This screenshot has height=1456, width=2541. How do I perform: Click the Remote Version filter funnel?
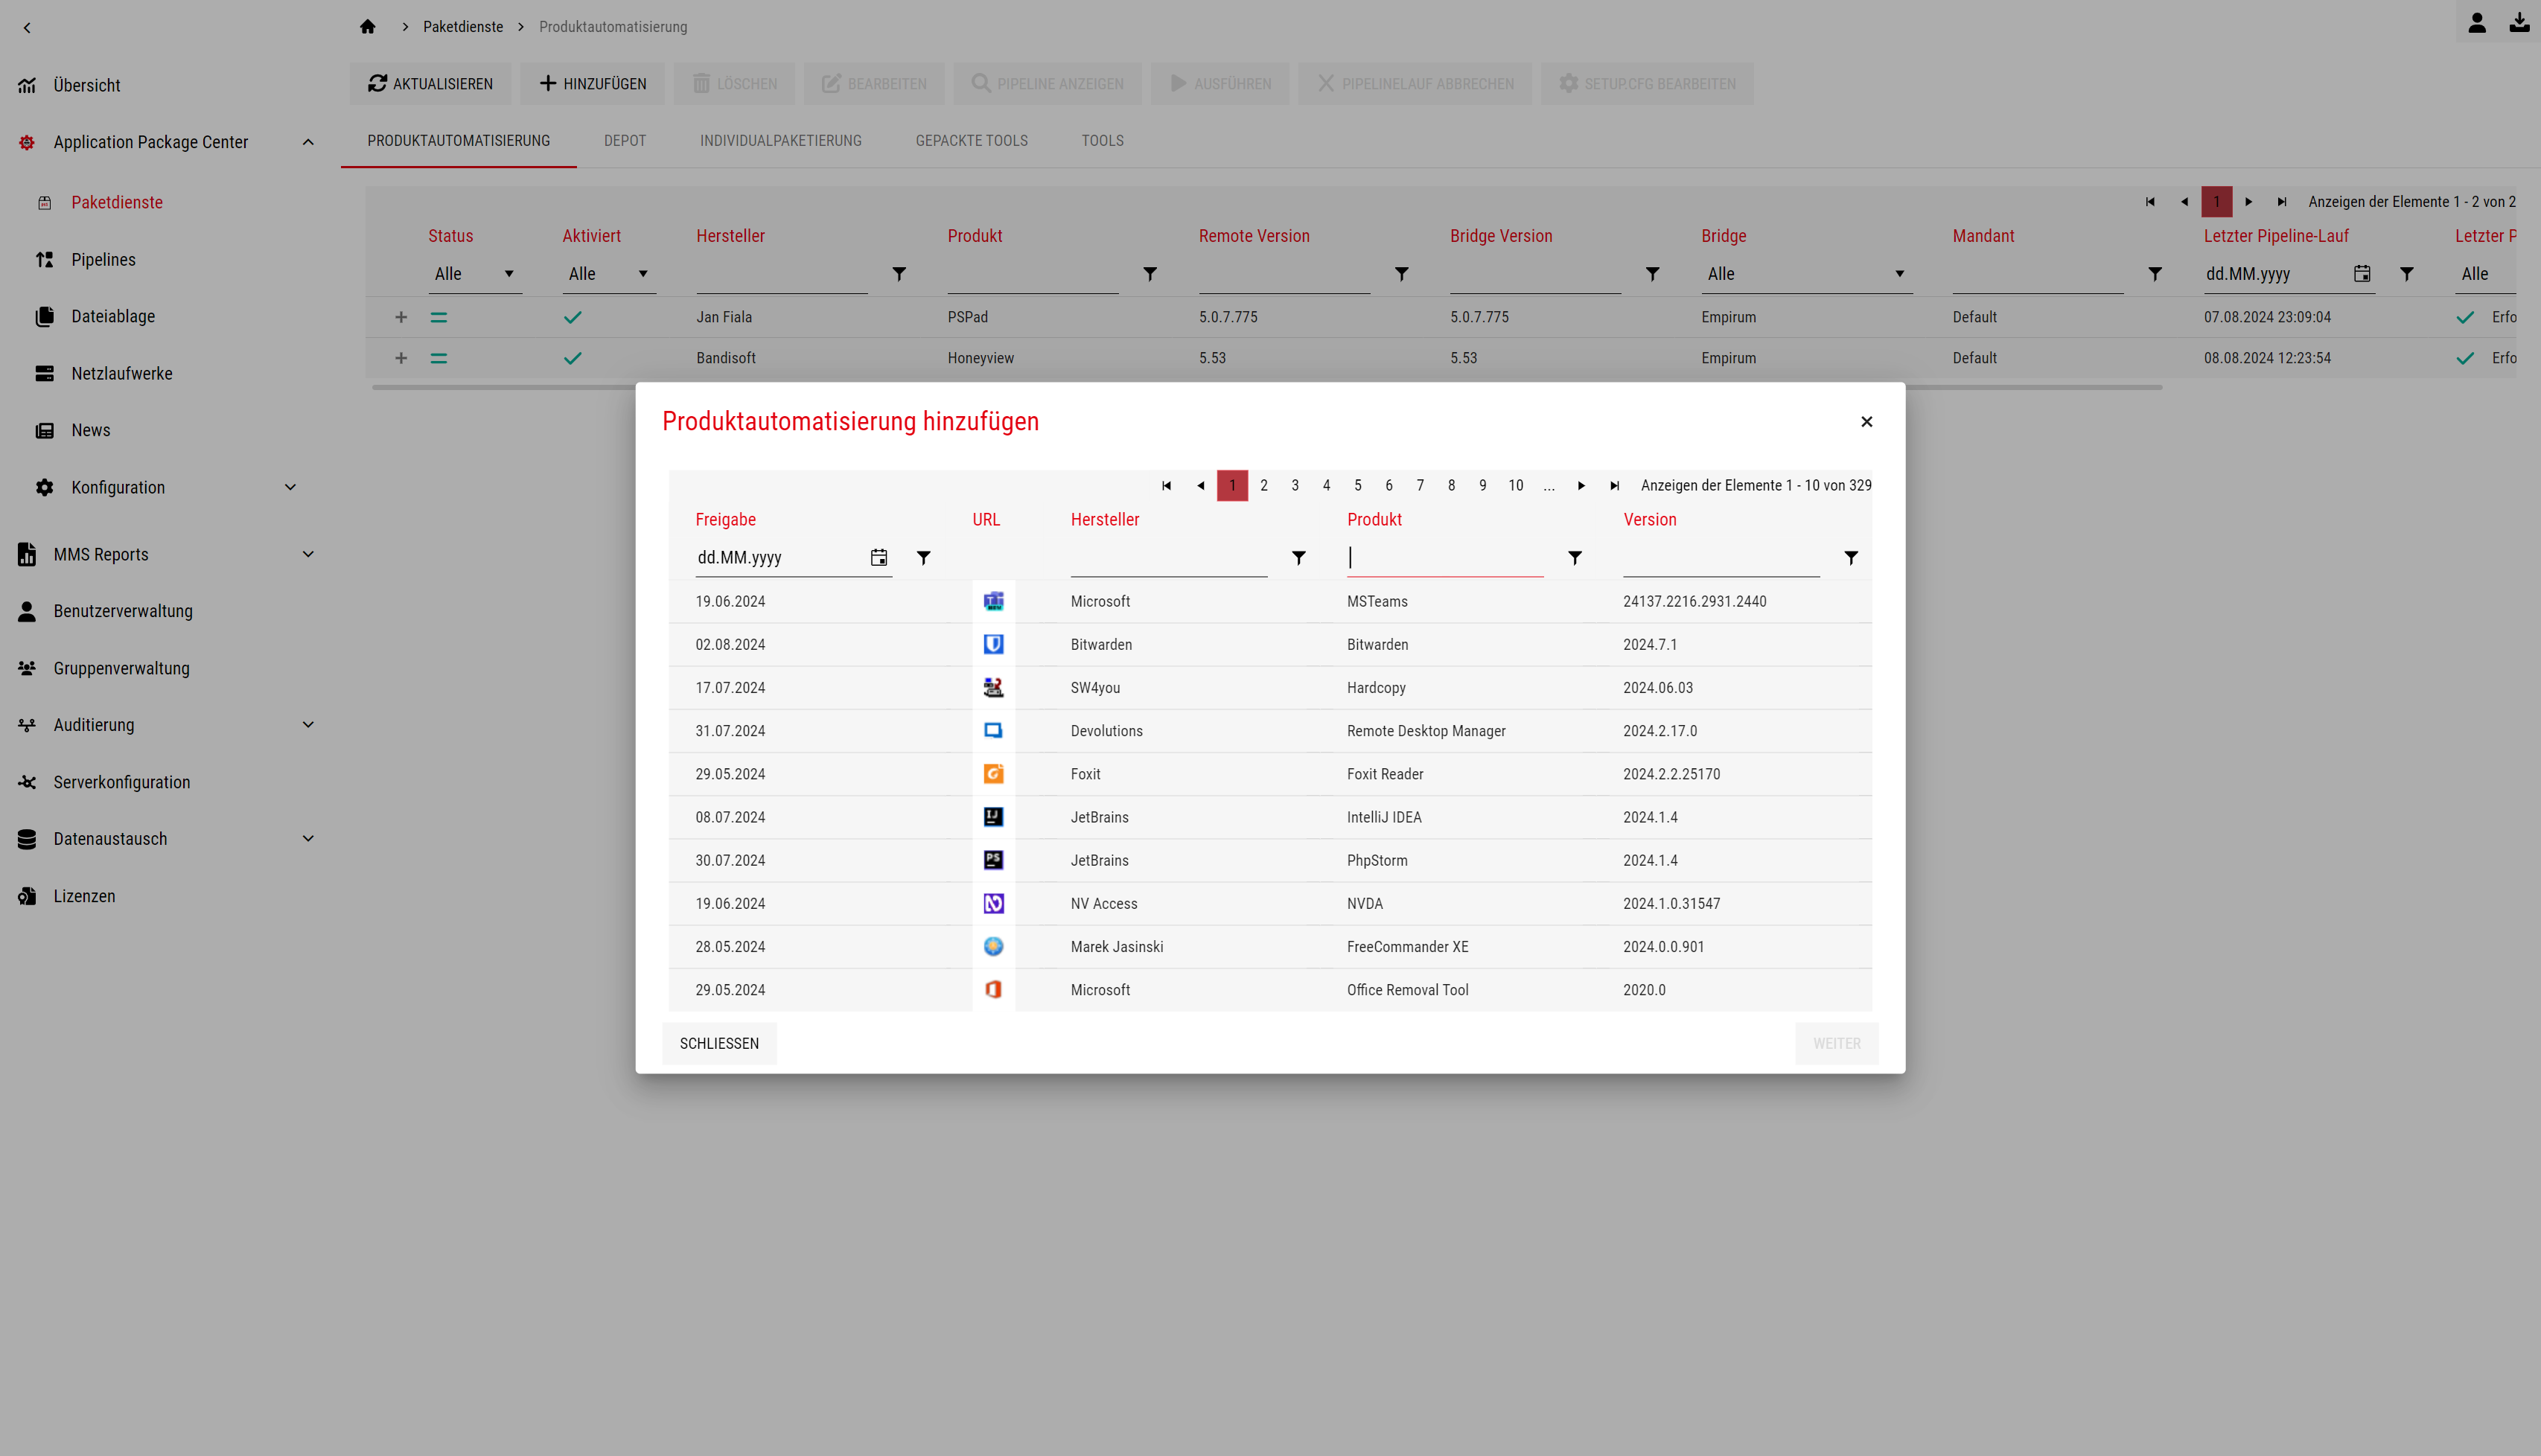coord(1402,274)
